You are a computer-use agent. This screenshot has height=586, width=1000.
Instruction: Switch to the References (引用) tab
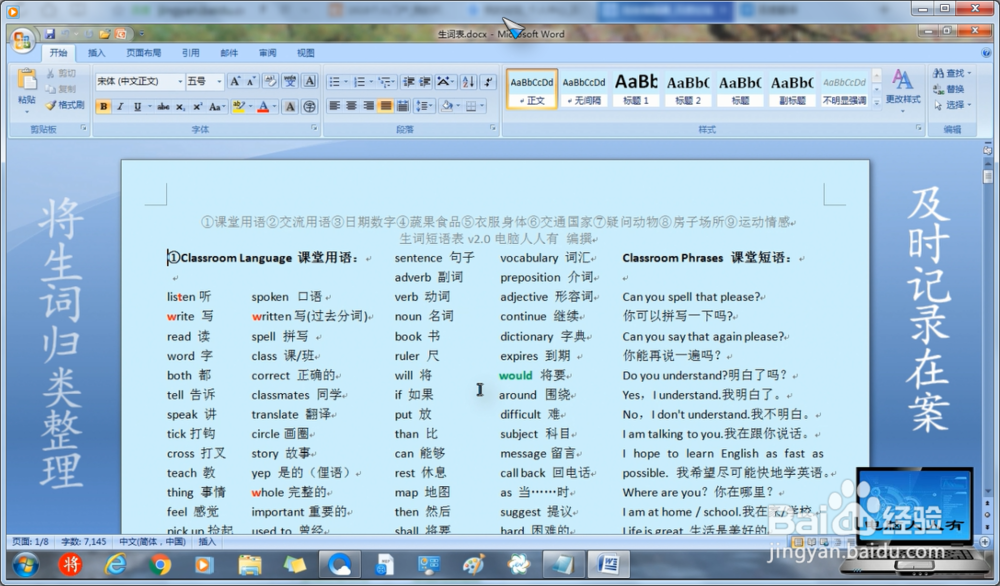(190, 53)
